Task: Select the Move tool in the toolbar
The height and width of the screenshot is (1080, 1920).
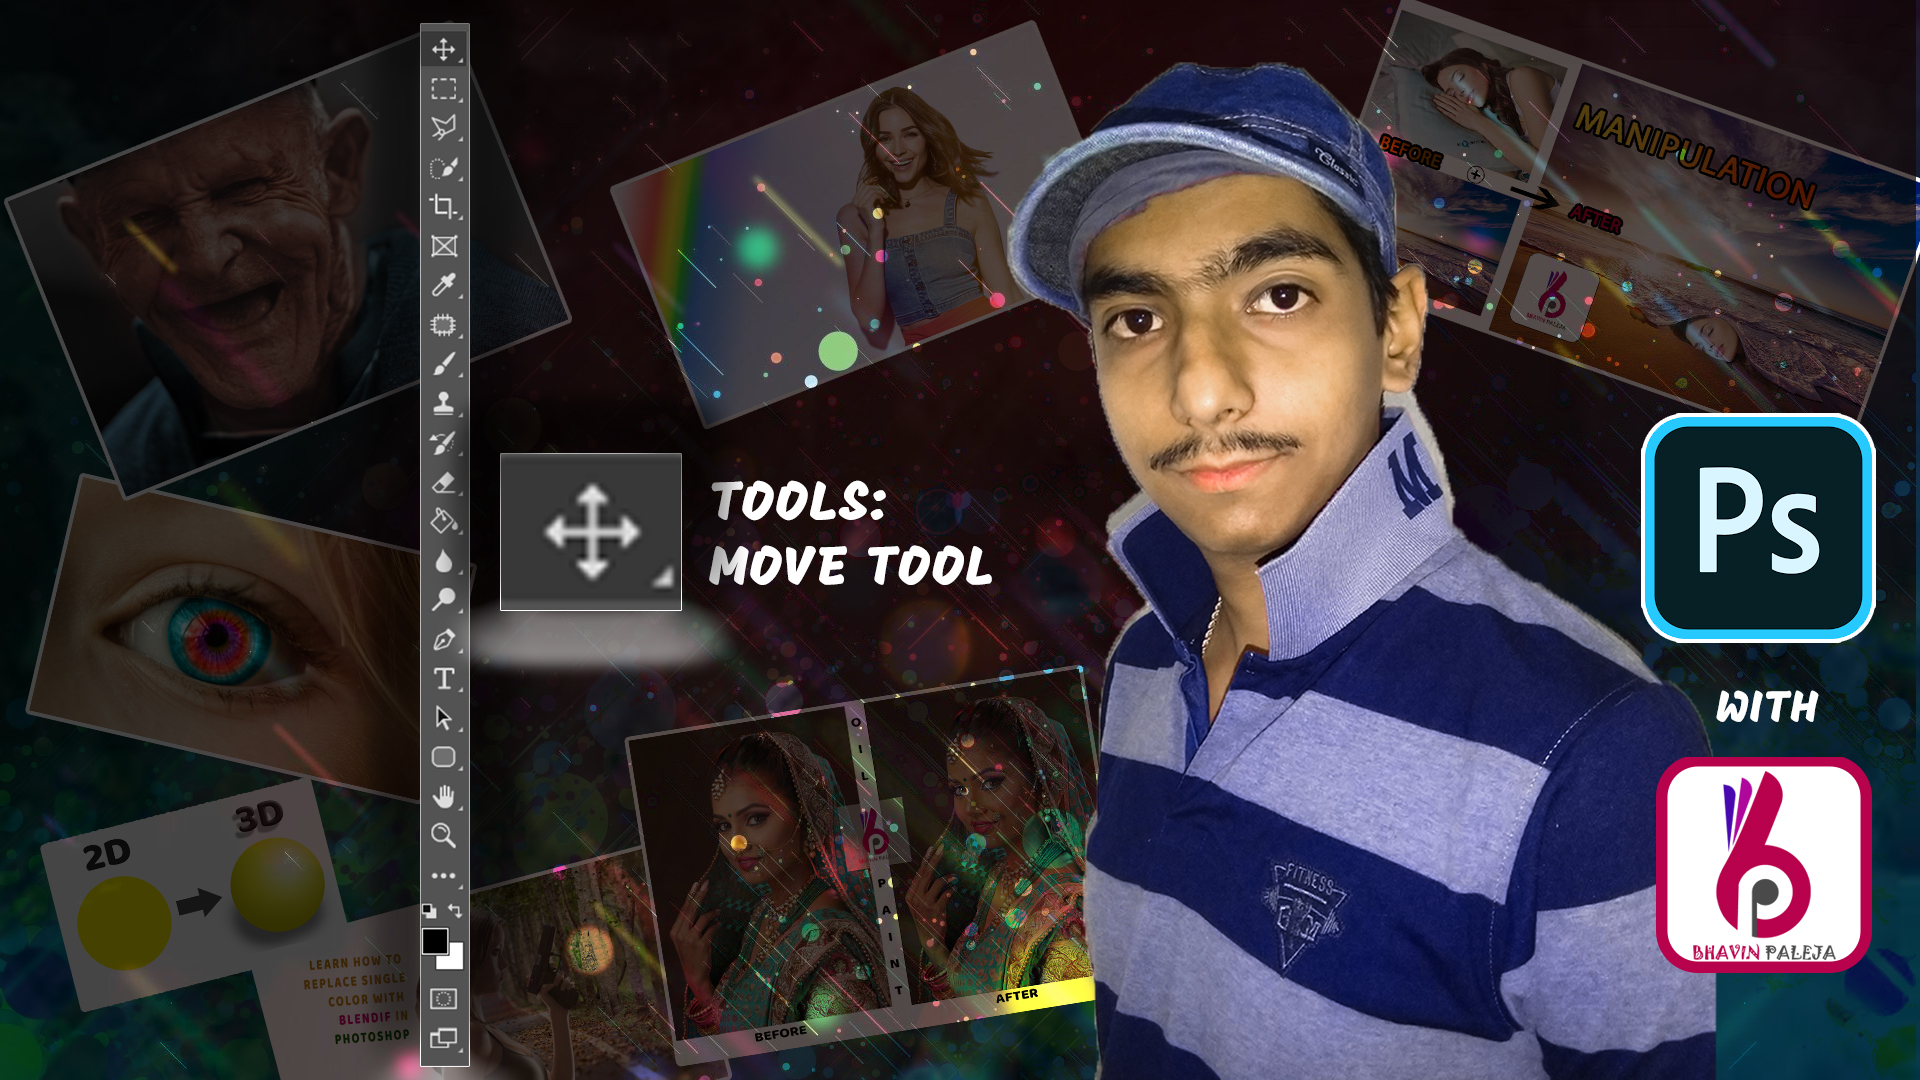Action: coord(444,49)
